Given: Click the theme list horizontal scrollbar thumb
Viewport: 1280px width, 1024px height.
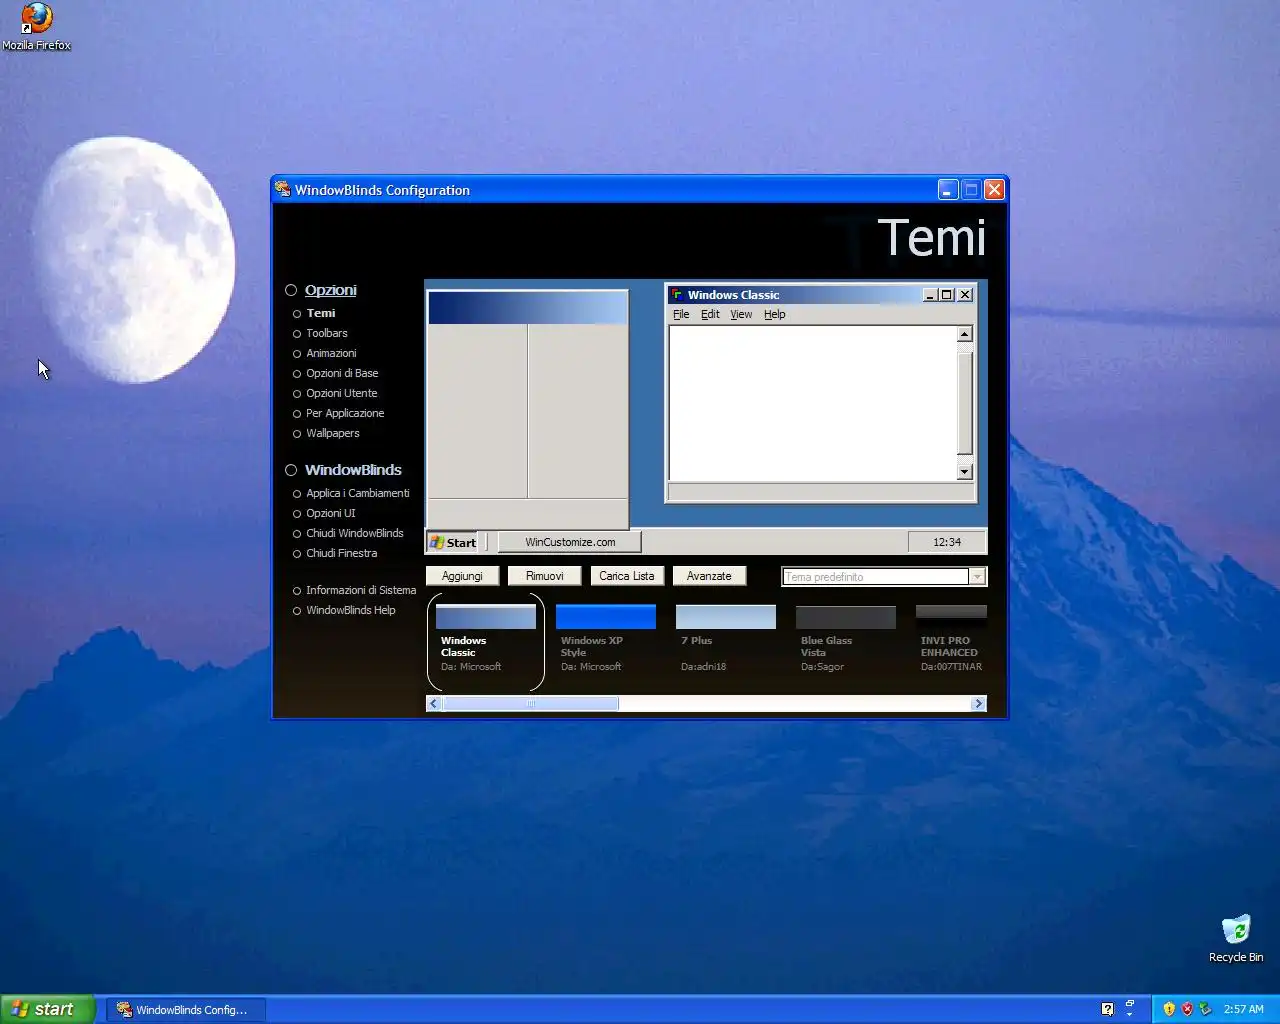Looking at the screenshot, I should 531,704.
